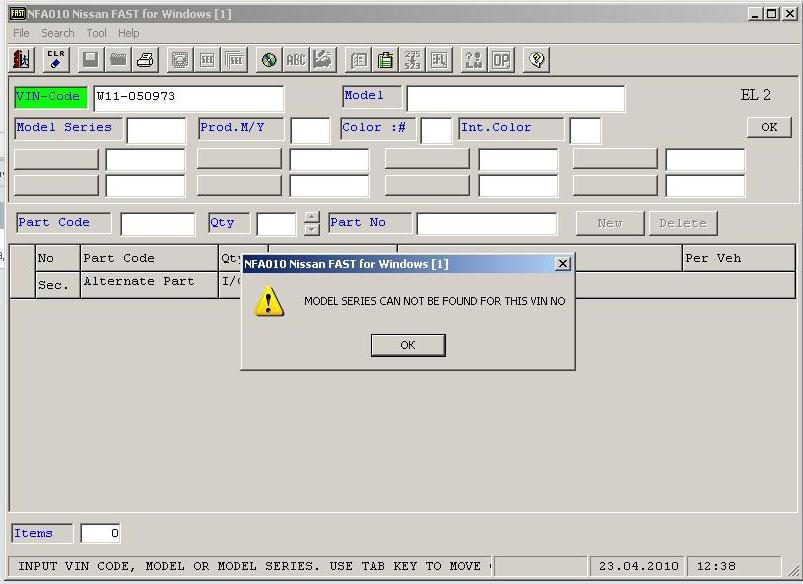The width and height of the screenshot is (803, 584).
Task: Click the stacked multi-SEC sections icon
Action: coord(234,60)
